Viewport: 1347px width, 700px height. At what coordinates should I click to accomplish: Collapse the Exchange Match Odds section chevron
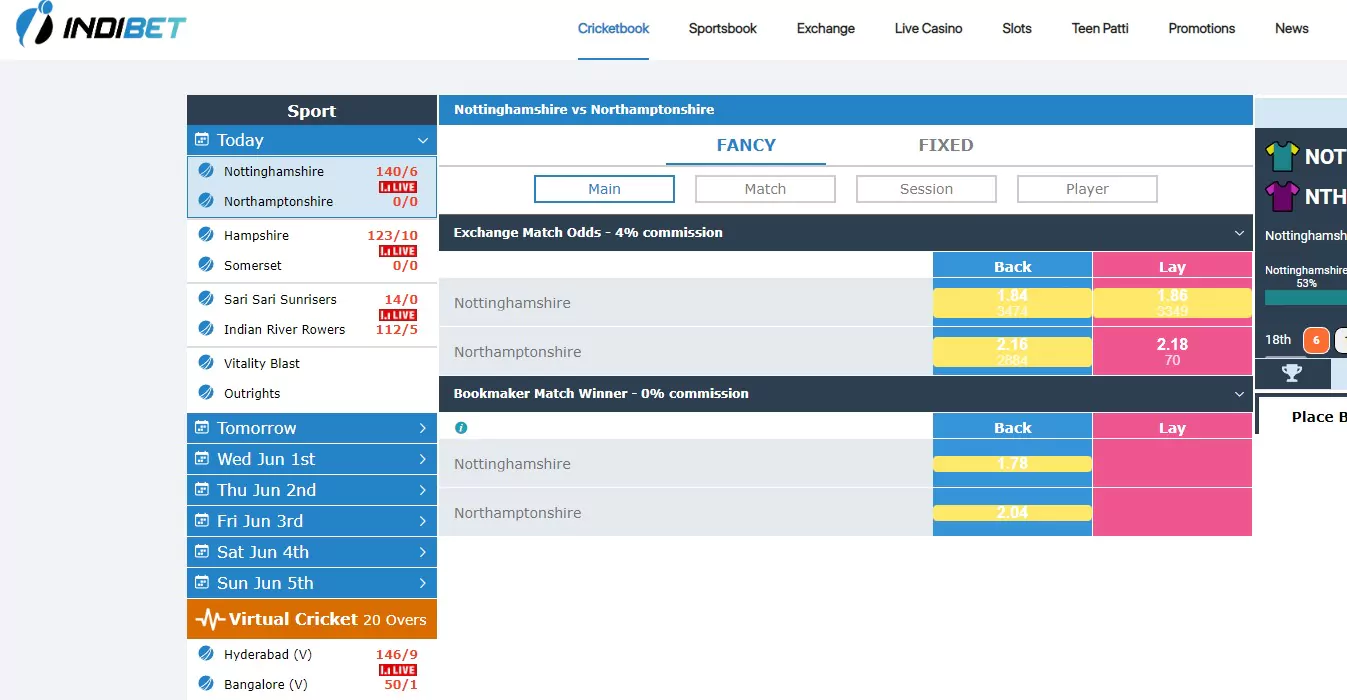pos(1240,233)
